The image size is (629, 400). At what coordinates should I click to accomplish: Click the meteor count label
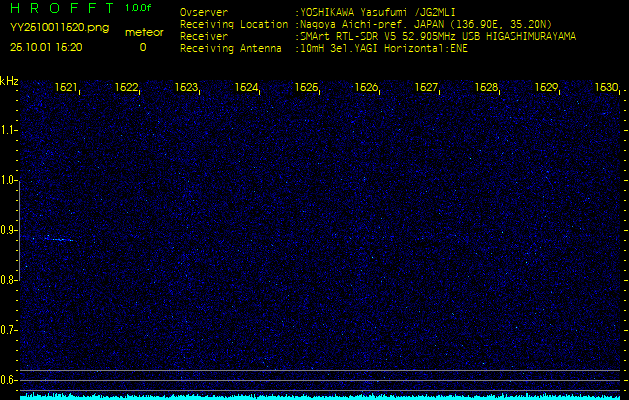click(142, 32)
